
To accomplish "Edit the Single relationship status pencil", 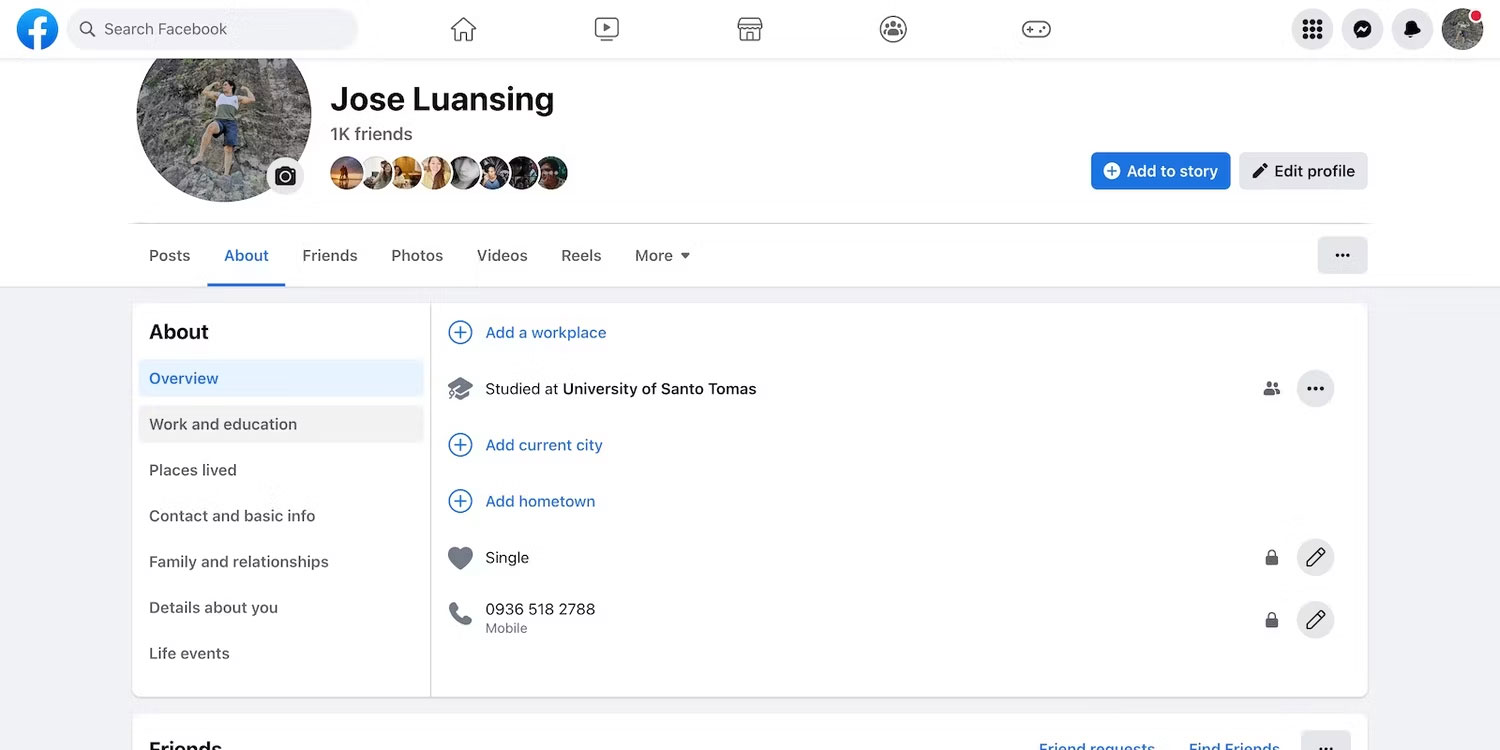I will tap(1315, 557).
